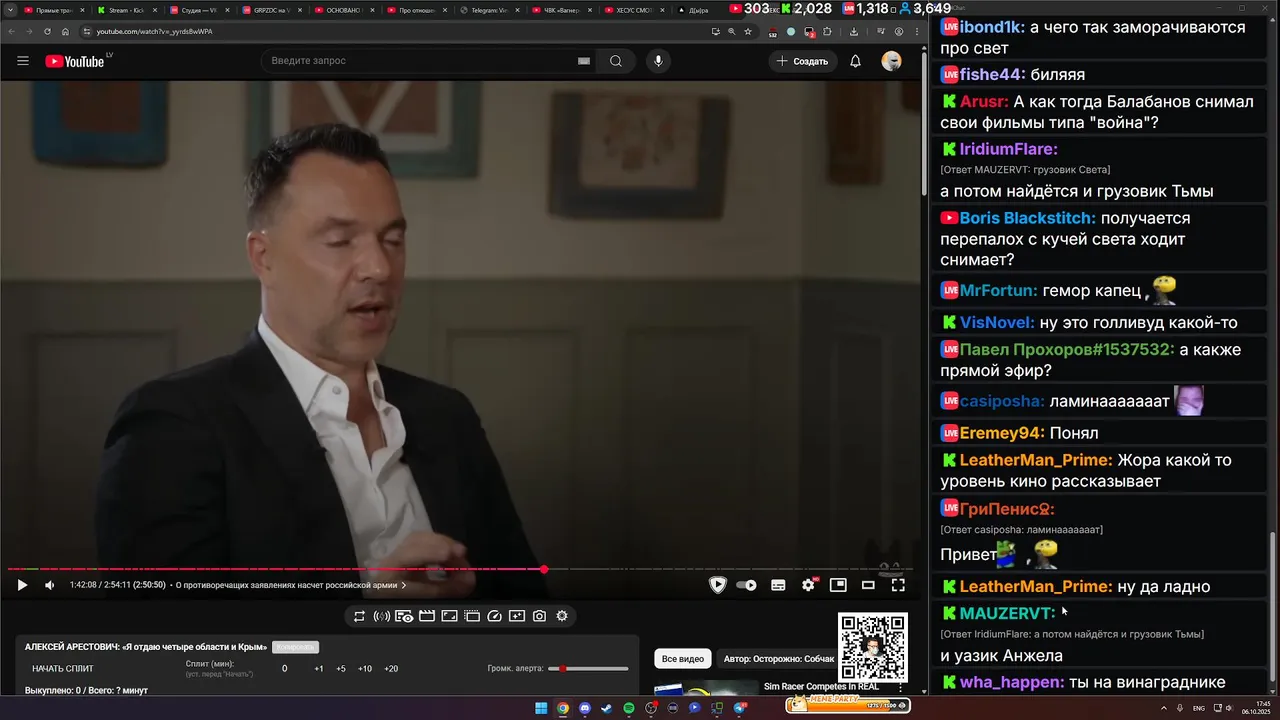This screenshot has width=1280, height=720.
Task: Switch to 'Stream - Kick' browser tab
Action: (128, 10)
